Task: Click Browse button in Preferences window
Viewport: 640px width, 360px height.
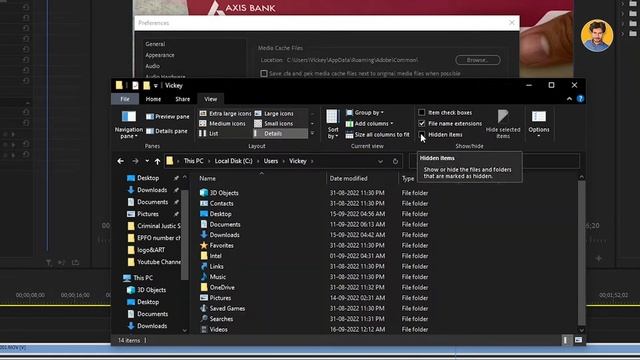Action: point(478,60)
